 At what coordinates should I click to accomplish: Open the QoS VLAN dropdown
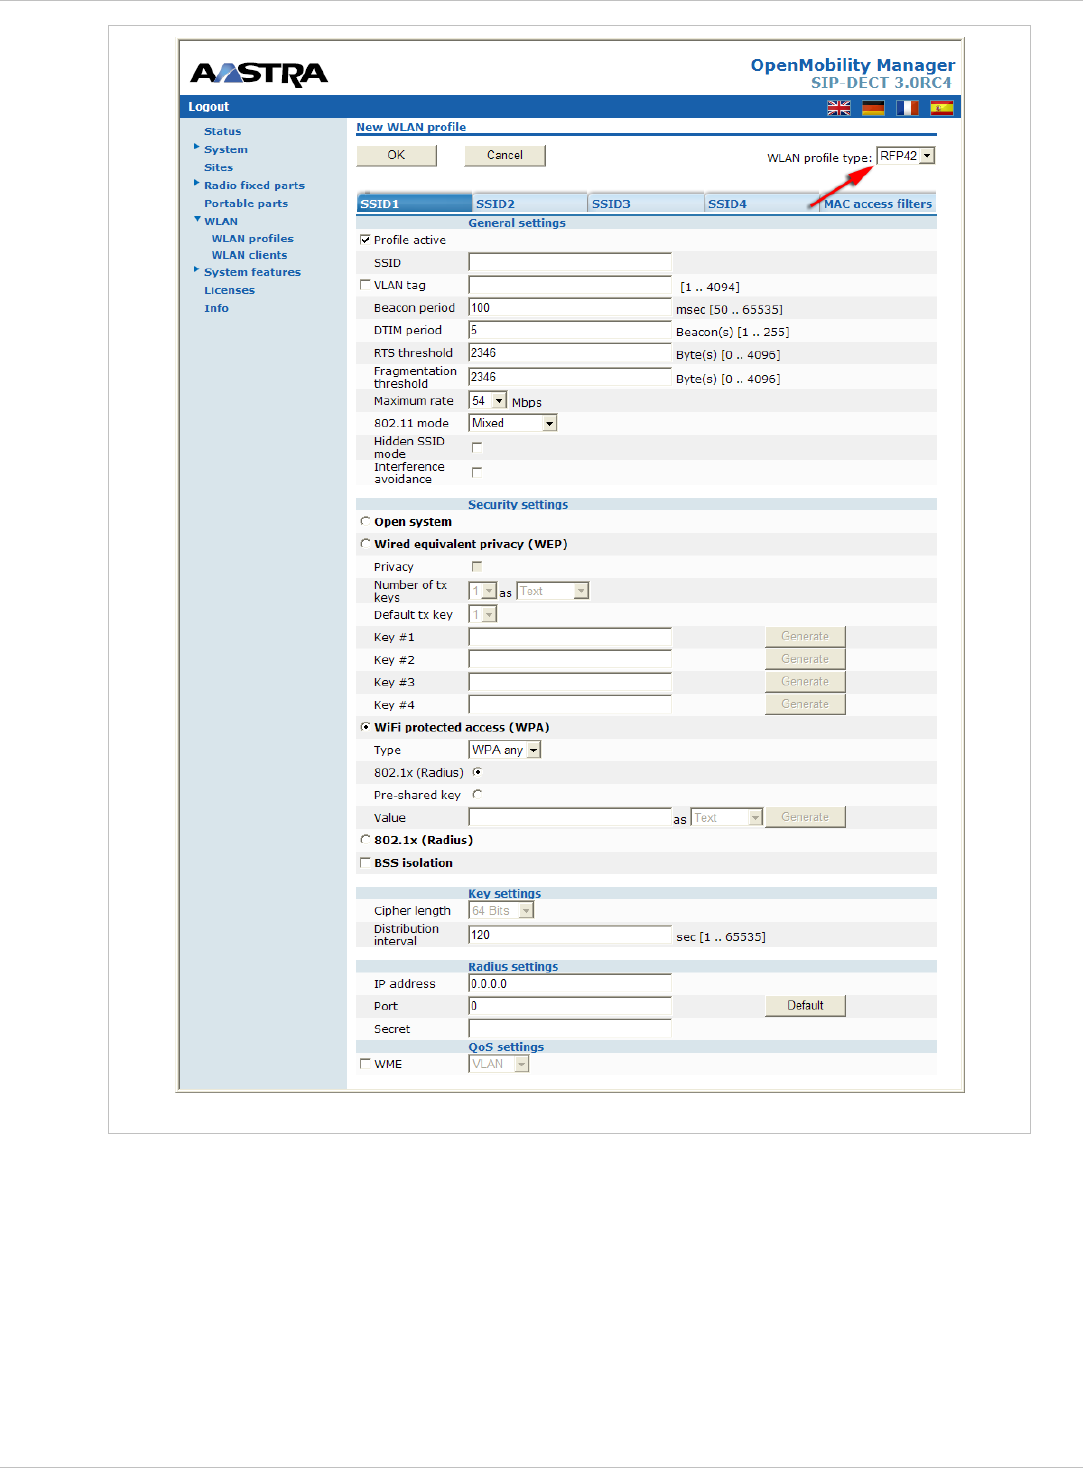[x=499, y=1064]
